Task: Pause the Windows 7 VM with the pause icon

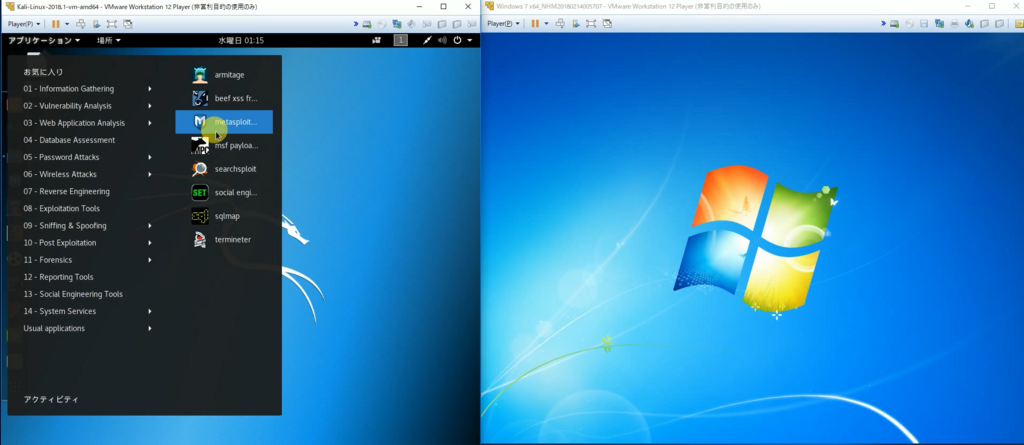Action: point(535,24)
